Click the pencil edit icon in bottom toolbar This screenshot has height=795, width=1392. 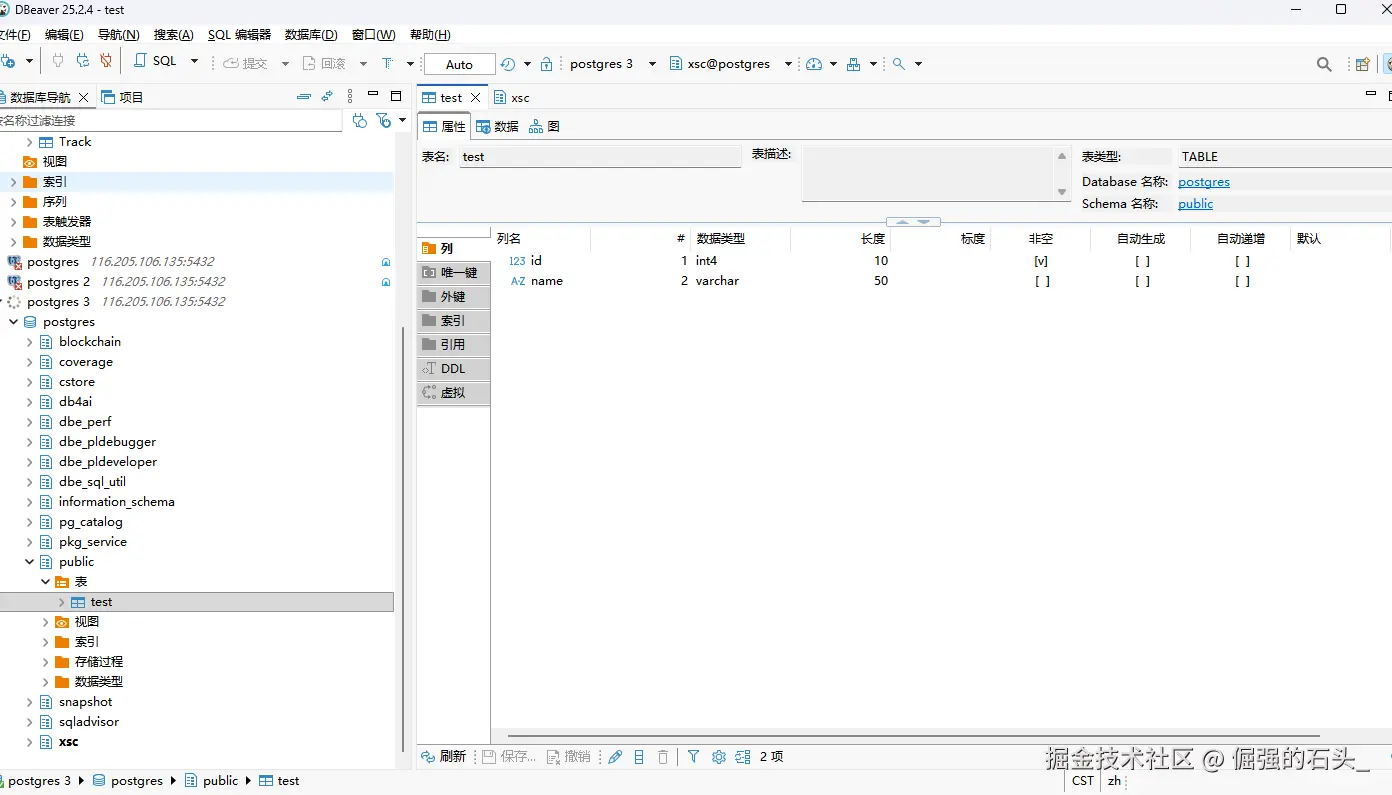(x=615, y=757)
